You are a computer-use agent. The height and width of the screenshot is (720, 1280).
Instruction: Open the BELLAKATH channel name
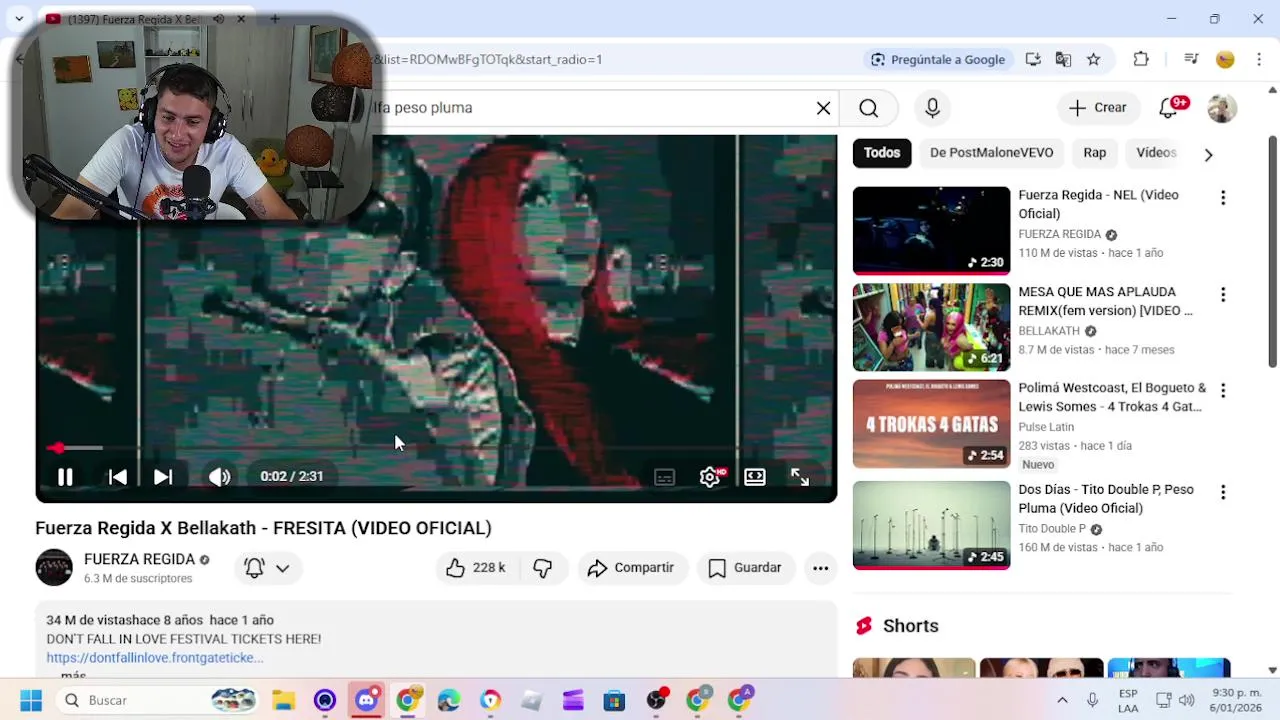tap(1049, 331)
